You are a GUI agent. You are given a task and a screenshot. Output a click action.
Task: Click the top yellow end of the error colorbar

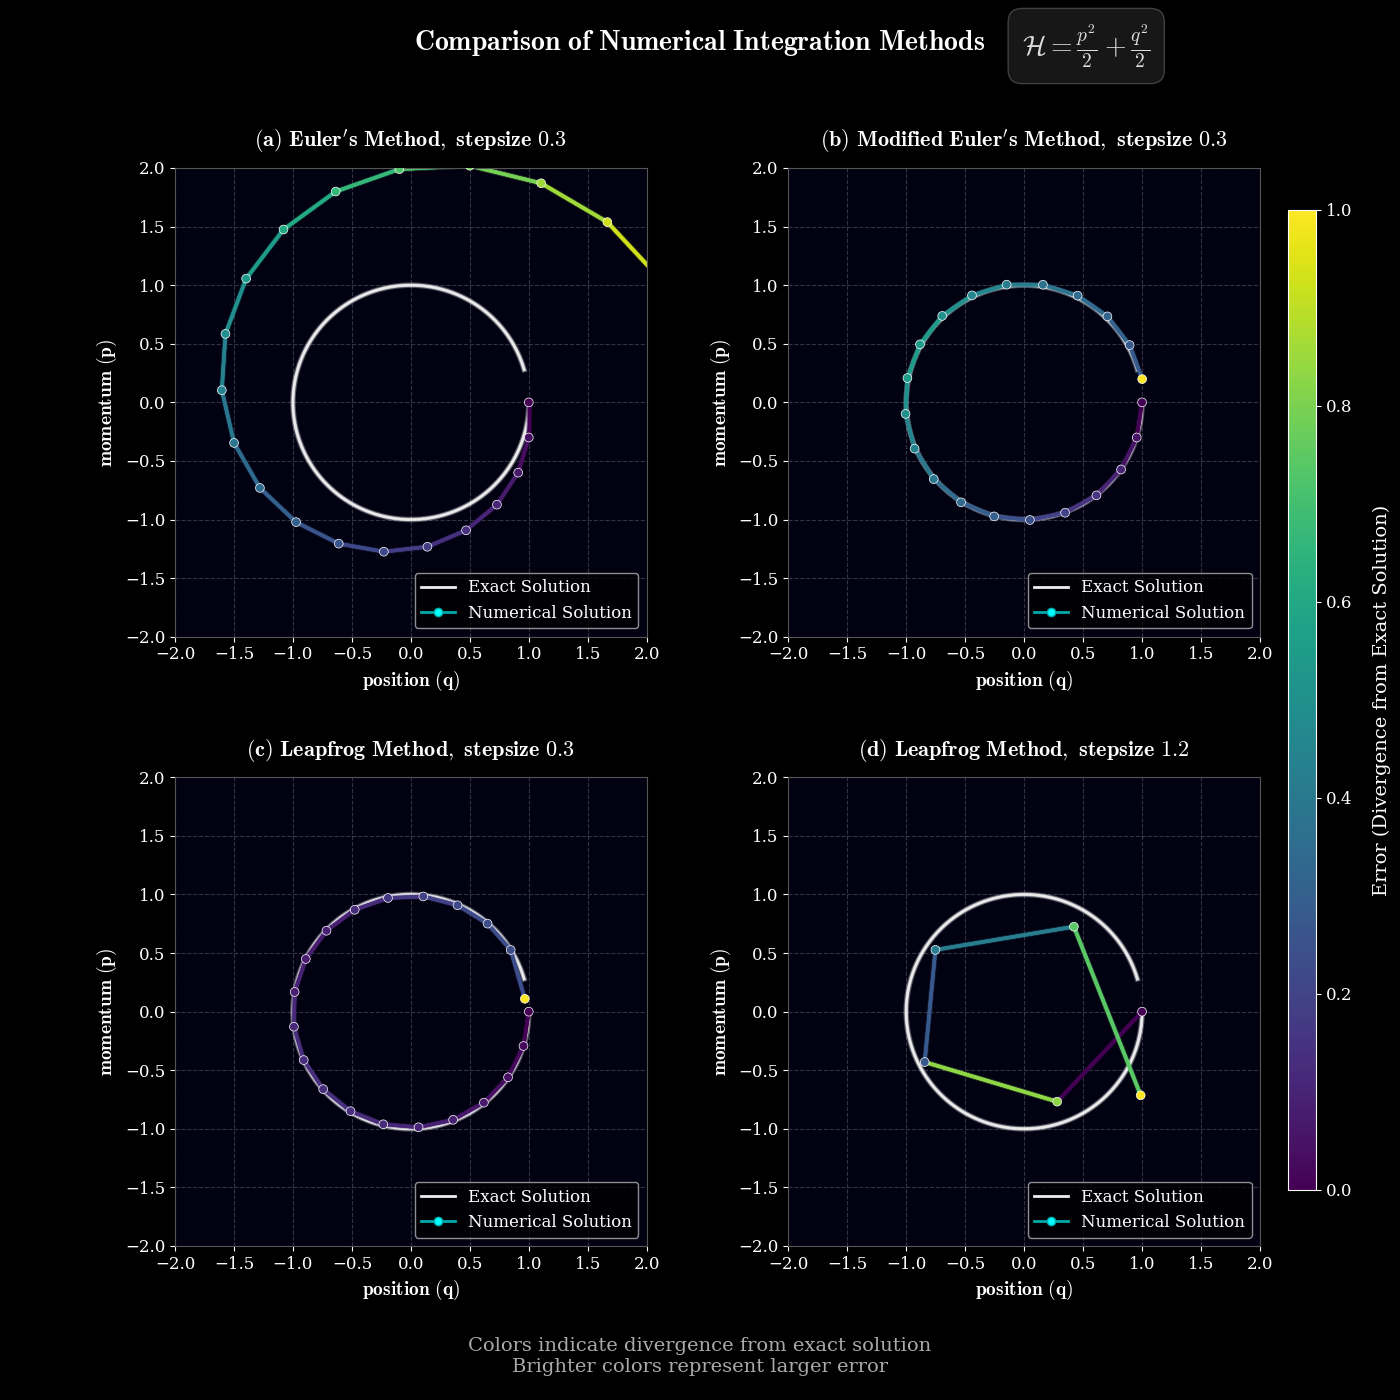[1302, 216]
